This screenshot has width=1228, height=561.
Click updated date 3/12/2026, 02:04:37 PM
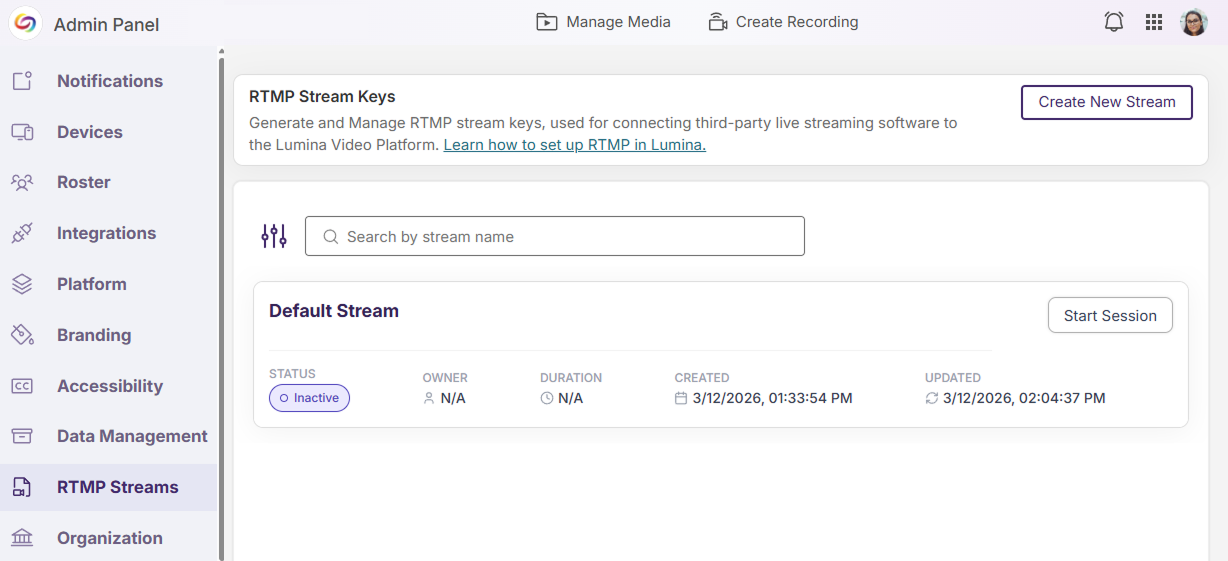(x=1024, y=398)
